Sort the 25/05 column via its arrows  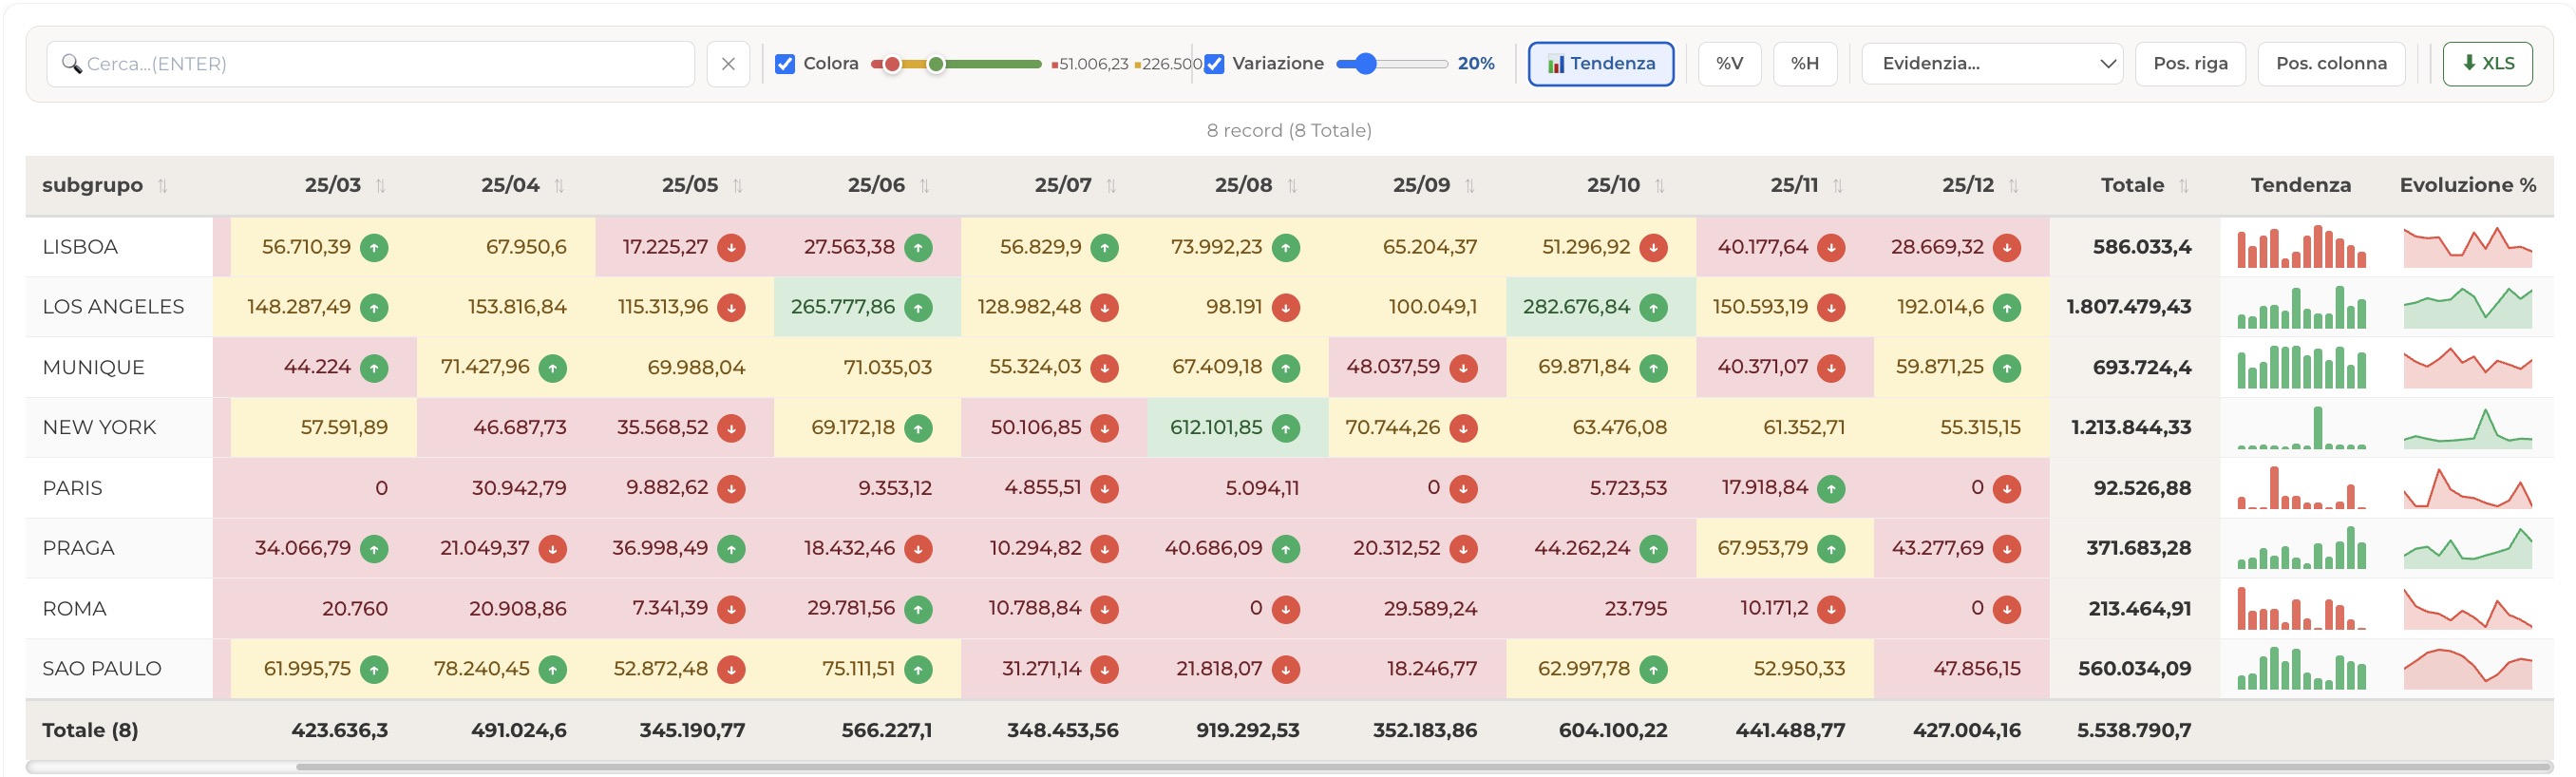pyautogui.click(x=738, y=186)
